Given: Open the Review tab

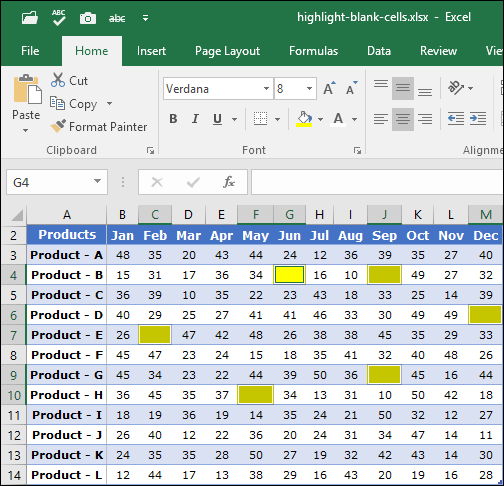Looking at the screenshot, I should point(438,51).
